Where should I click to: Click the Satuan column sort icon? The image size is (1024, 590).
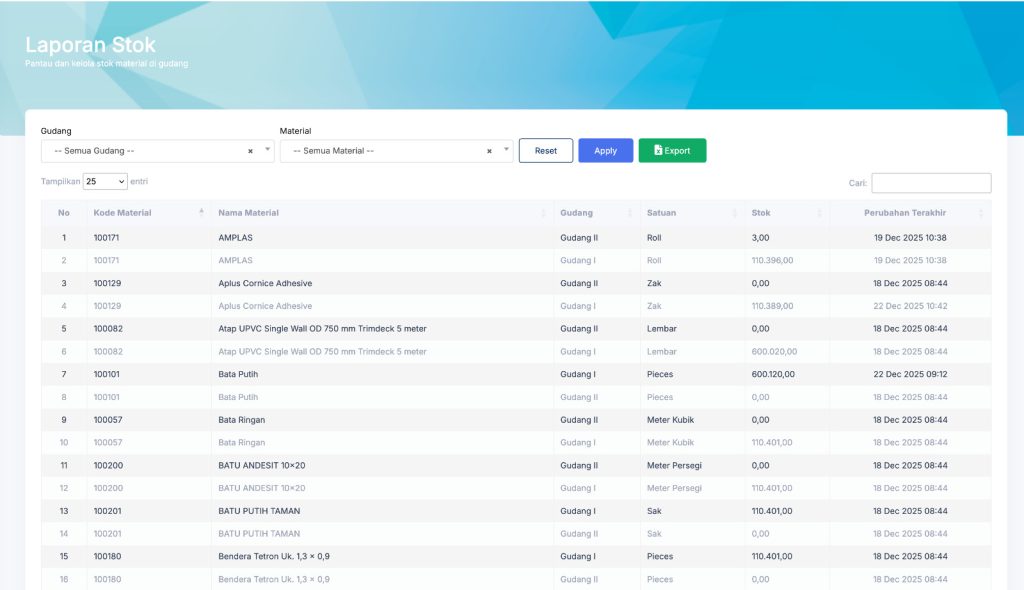[734, 213]
